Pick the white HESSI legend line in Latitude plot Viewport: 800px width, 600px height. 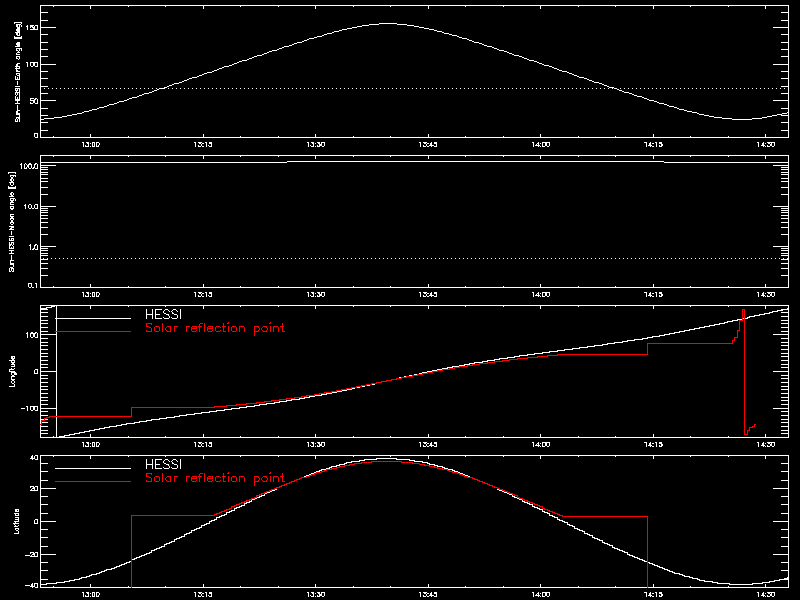[x=93, y=468]
